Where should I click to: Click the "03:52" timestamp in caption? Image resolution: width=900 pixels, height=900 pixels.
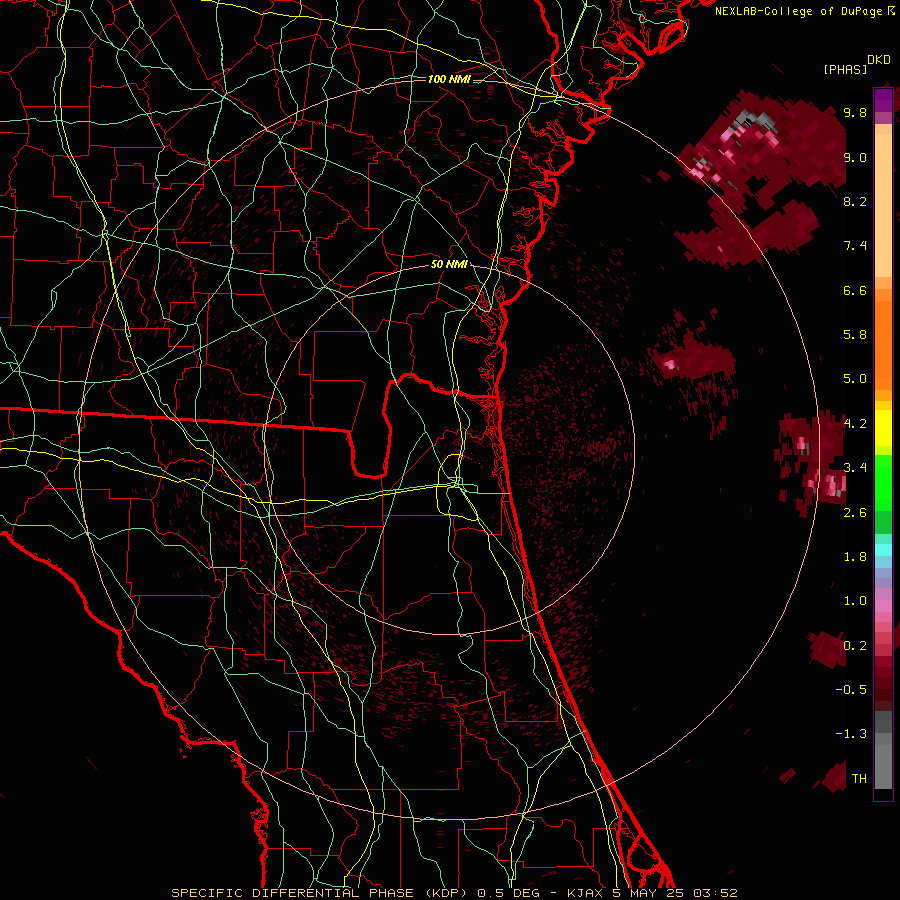click(x=715, y=893)
